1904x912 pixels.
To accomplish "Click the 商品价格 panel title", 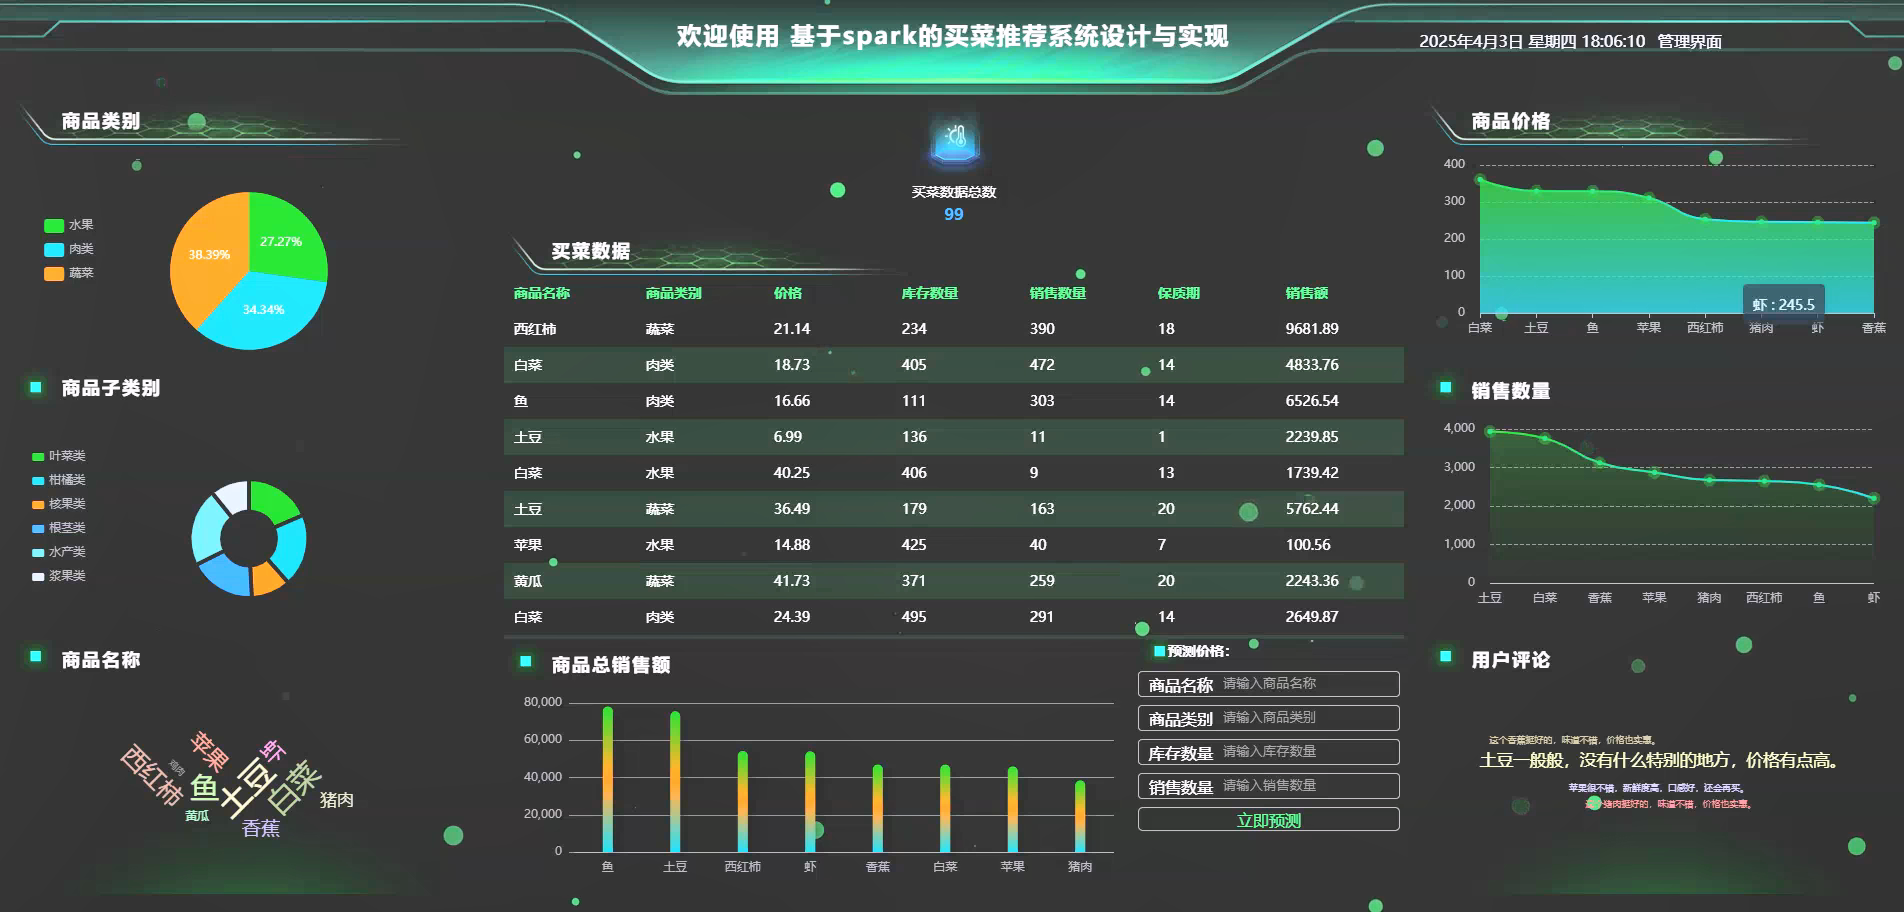I will (1510, 121).
